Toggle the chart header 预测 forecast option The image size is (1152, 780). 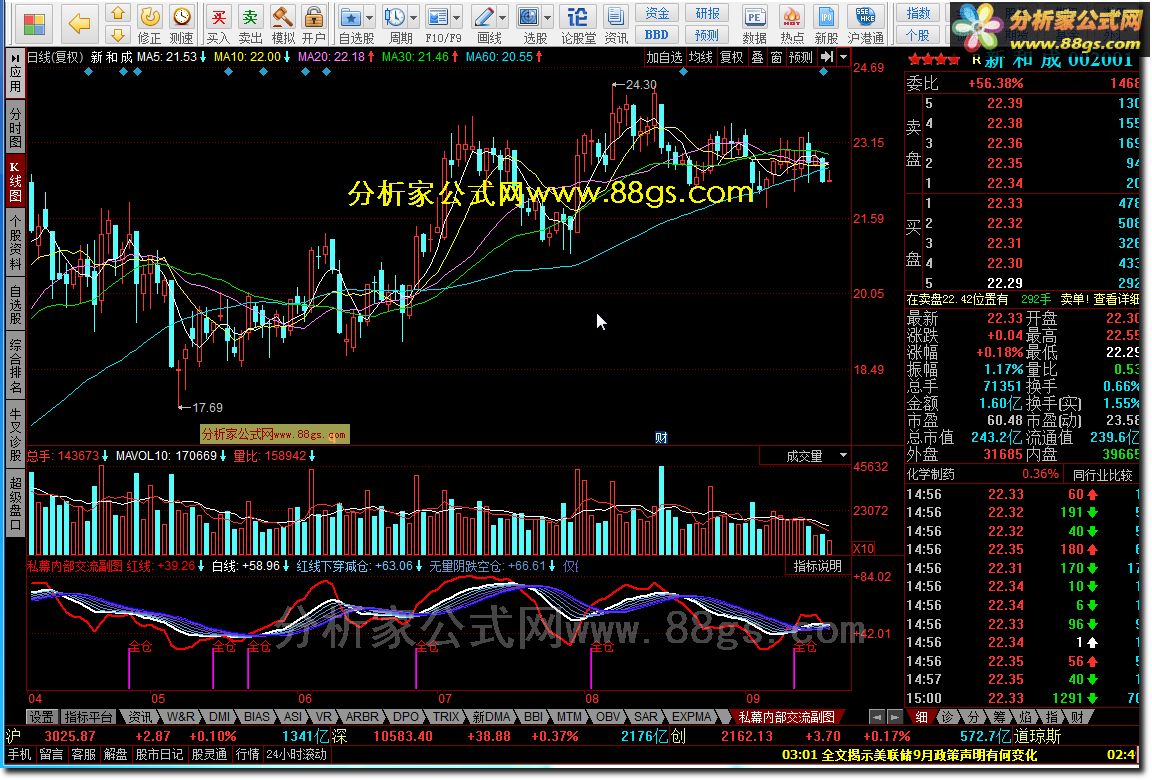tap(801, 57)
